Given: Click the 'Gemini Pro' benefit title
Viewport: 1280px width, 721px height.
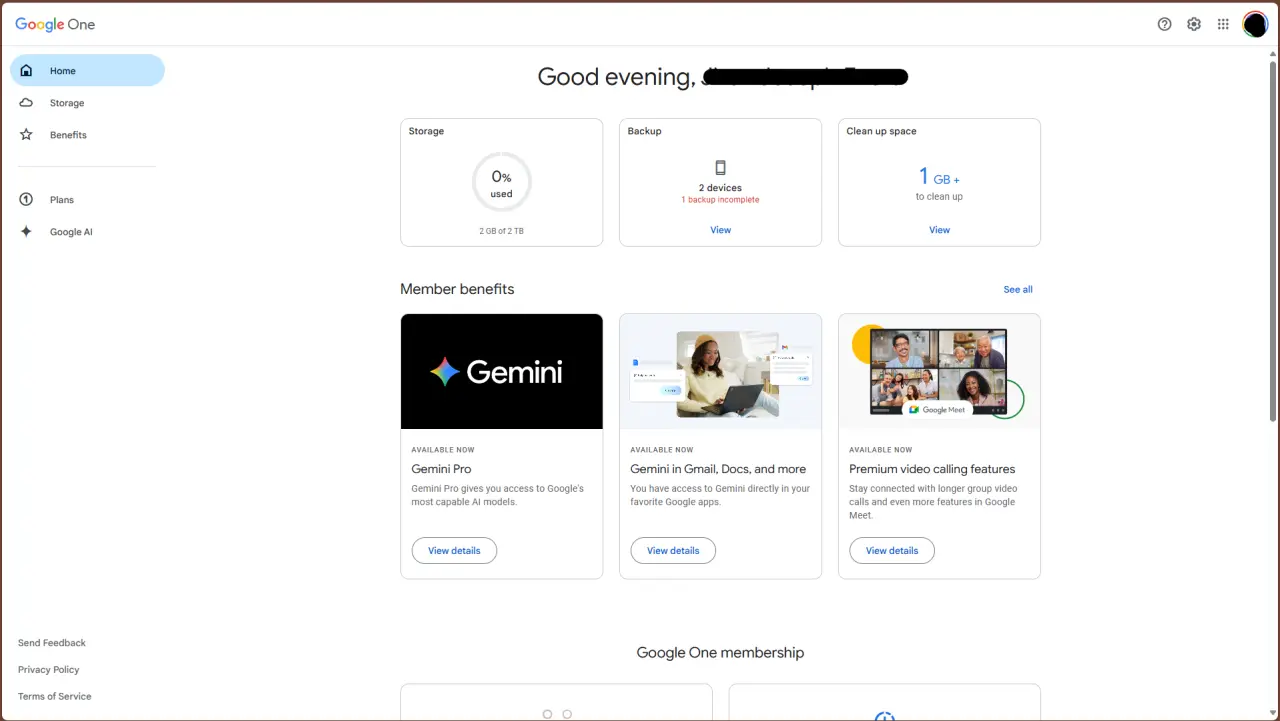Looking at the screenshot, I should pos(441,469).
